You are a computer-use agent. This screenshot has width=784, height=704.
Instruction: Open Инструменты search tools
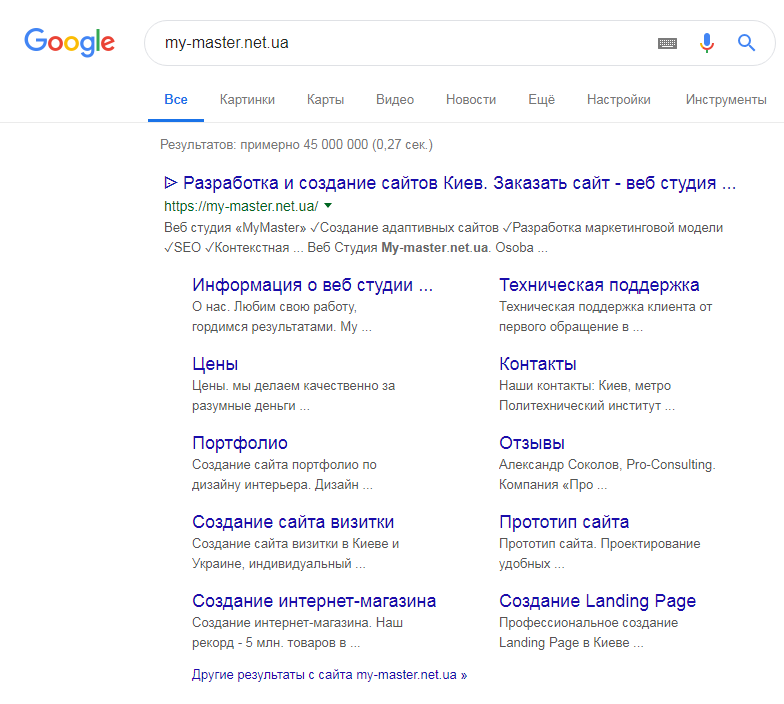726,100
